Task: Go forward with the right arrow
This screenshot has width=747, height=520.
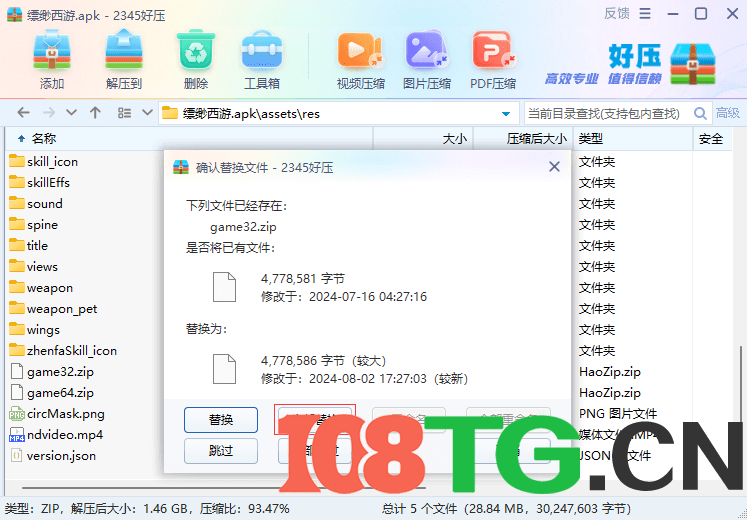Action: click(x=49, y=113)
